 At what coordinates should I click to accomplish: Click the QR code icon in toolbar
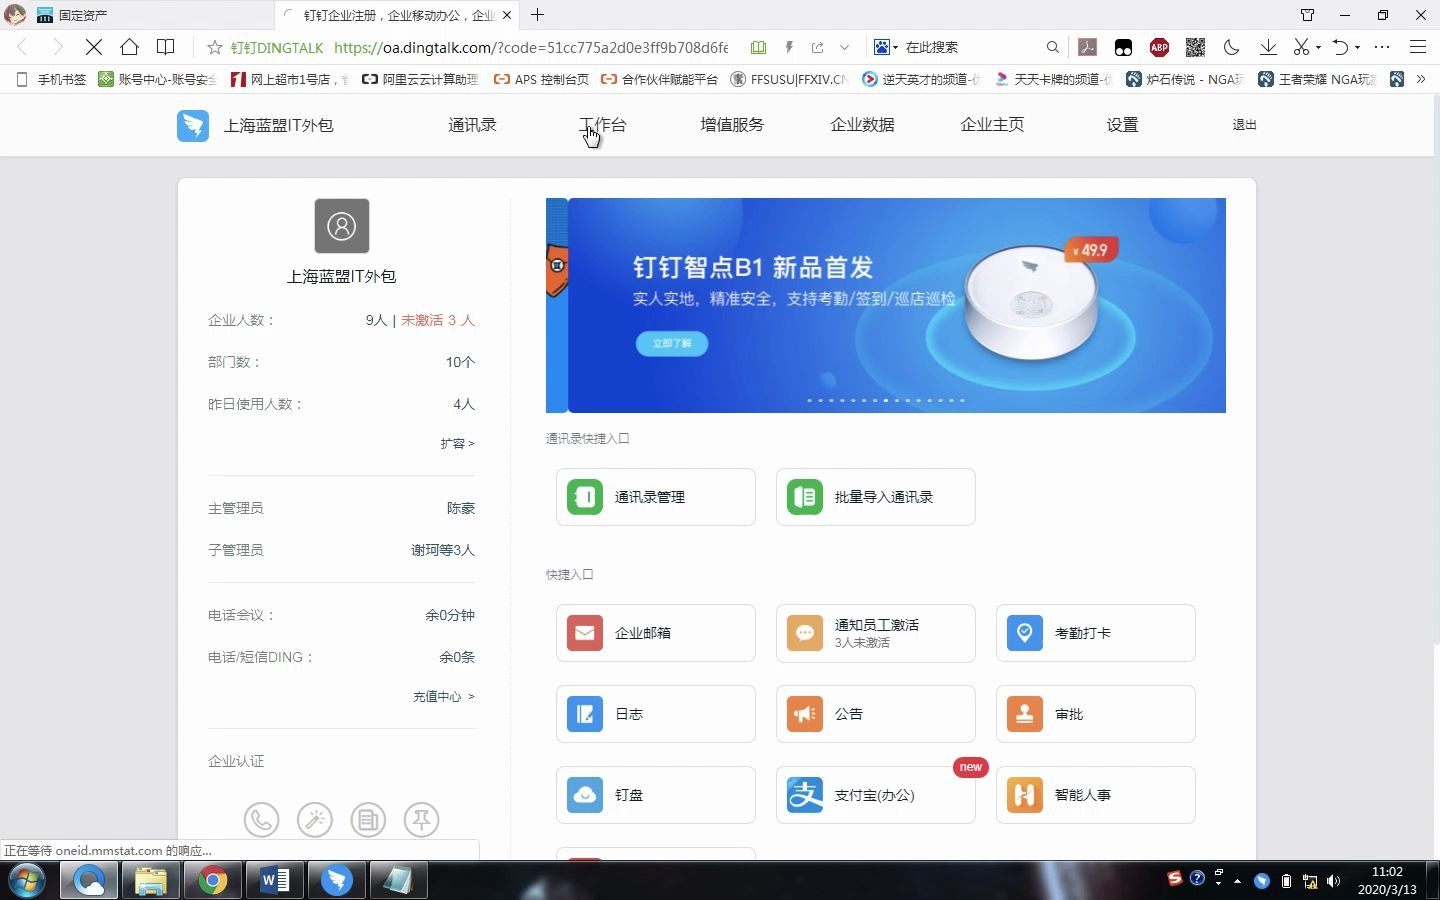[1195, 47]
